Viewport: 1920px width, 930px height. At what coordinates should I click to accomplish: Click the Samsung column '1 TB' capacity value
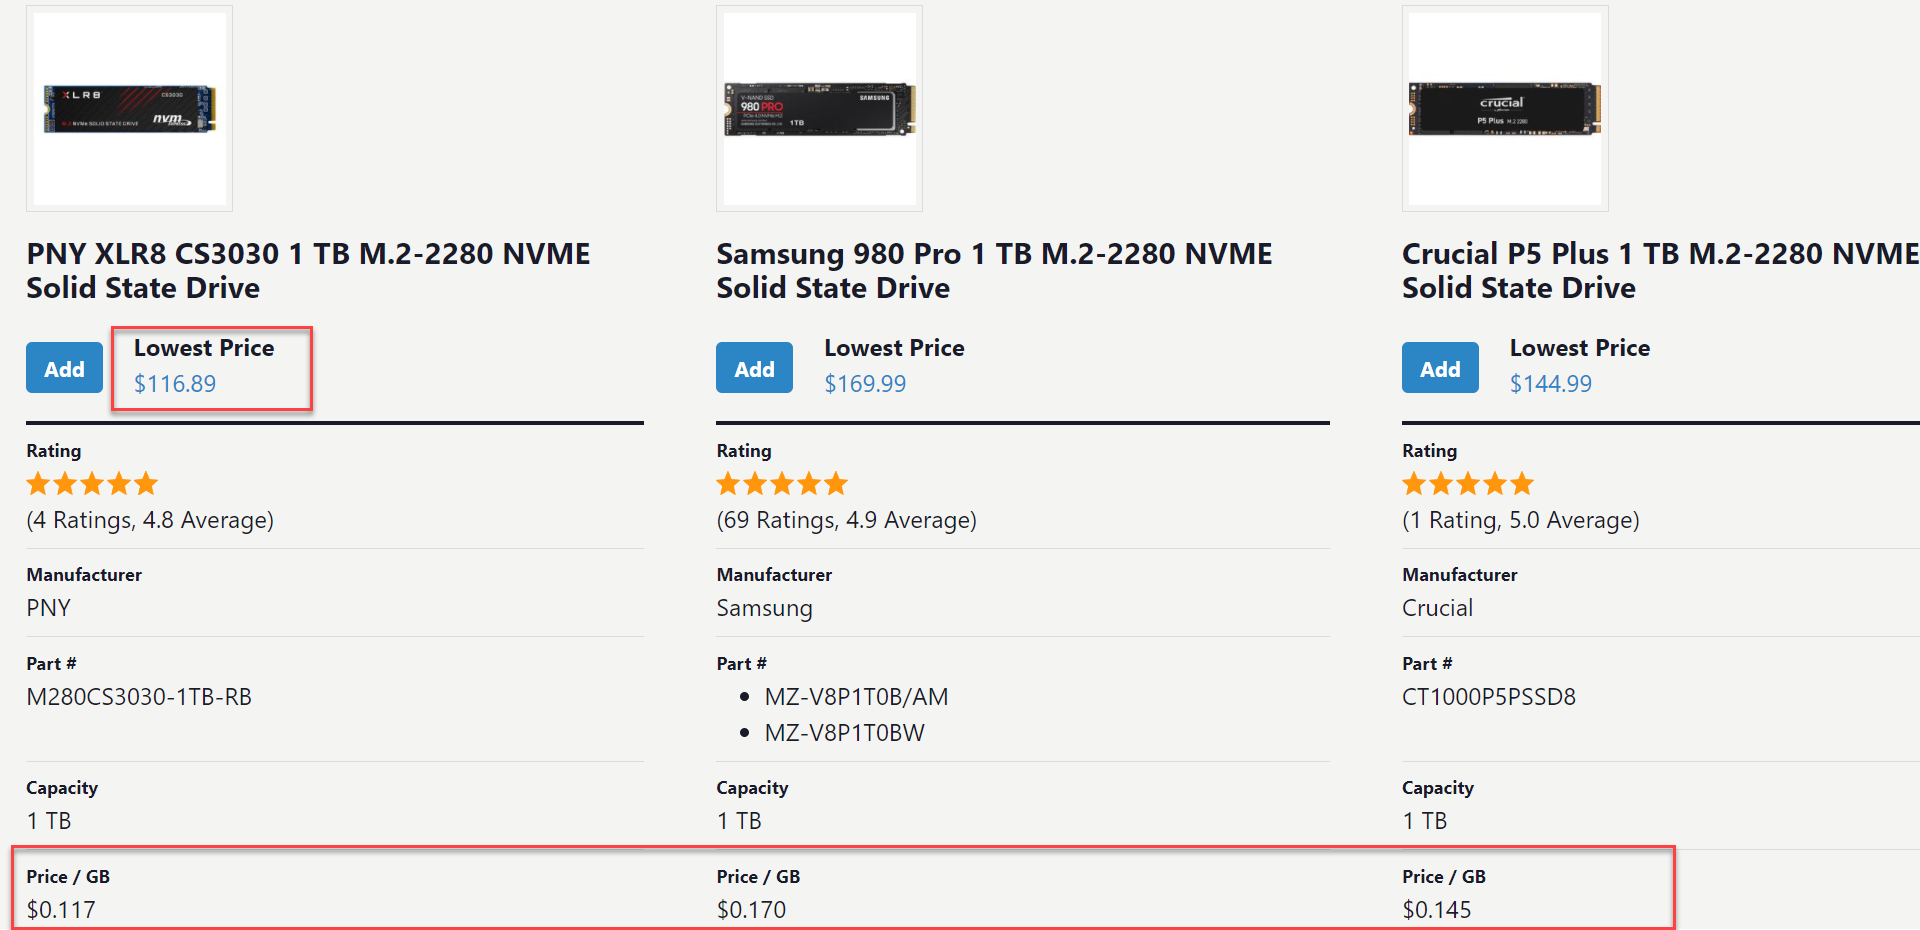point(739,821)
